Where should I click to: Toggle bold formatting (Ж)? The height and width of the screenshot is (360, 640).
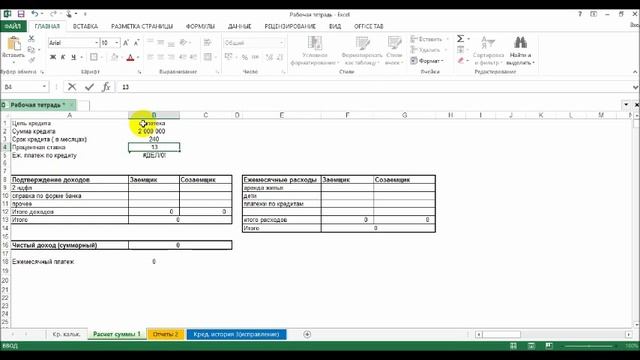(53, 57)
